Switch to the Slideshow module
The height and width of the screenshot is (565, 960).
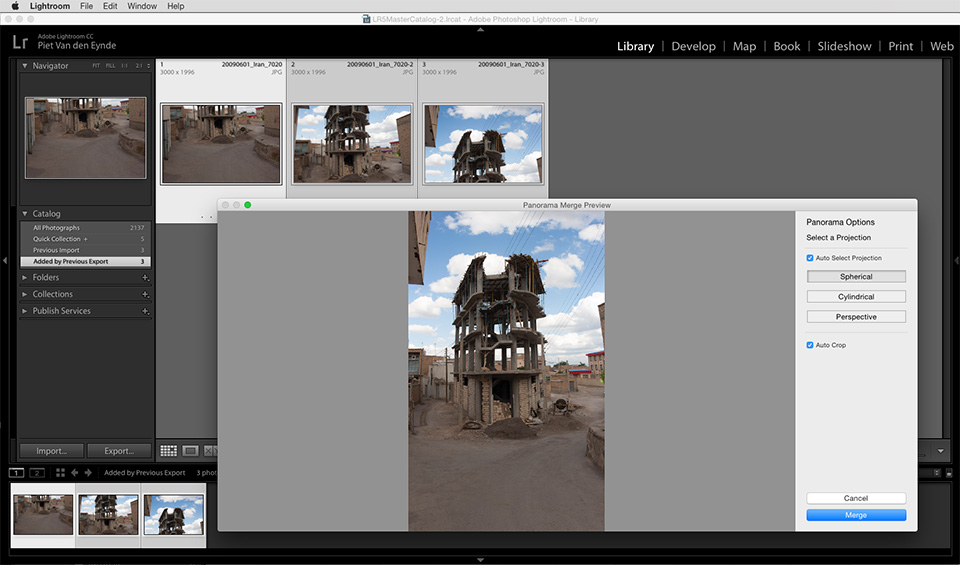pos(844,46)
